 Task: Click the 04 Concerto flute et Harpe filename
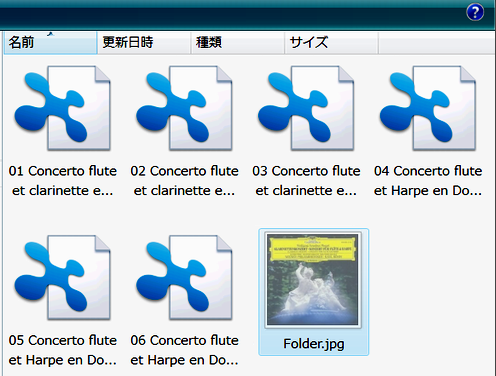pos(428,181)
